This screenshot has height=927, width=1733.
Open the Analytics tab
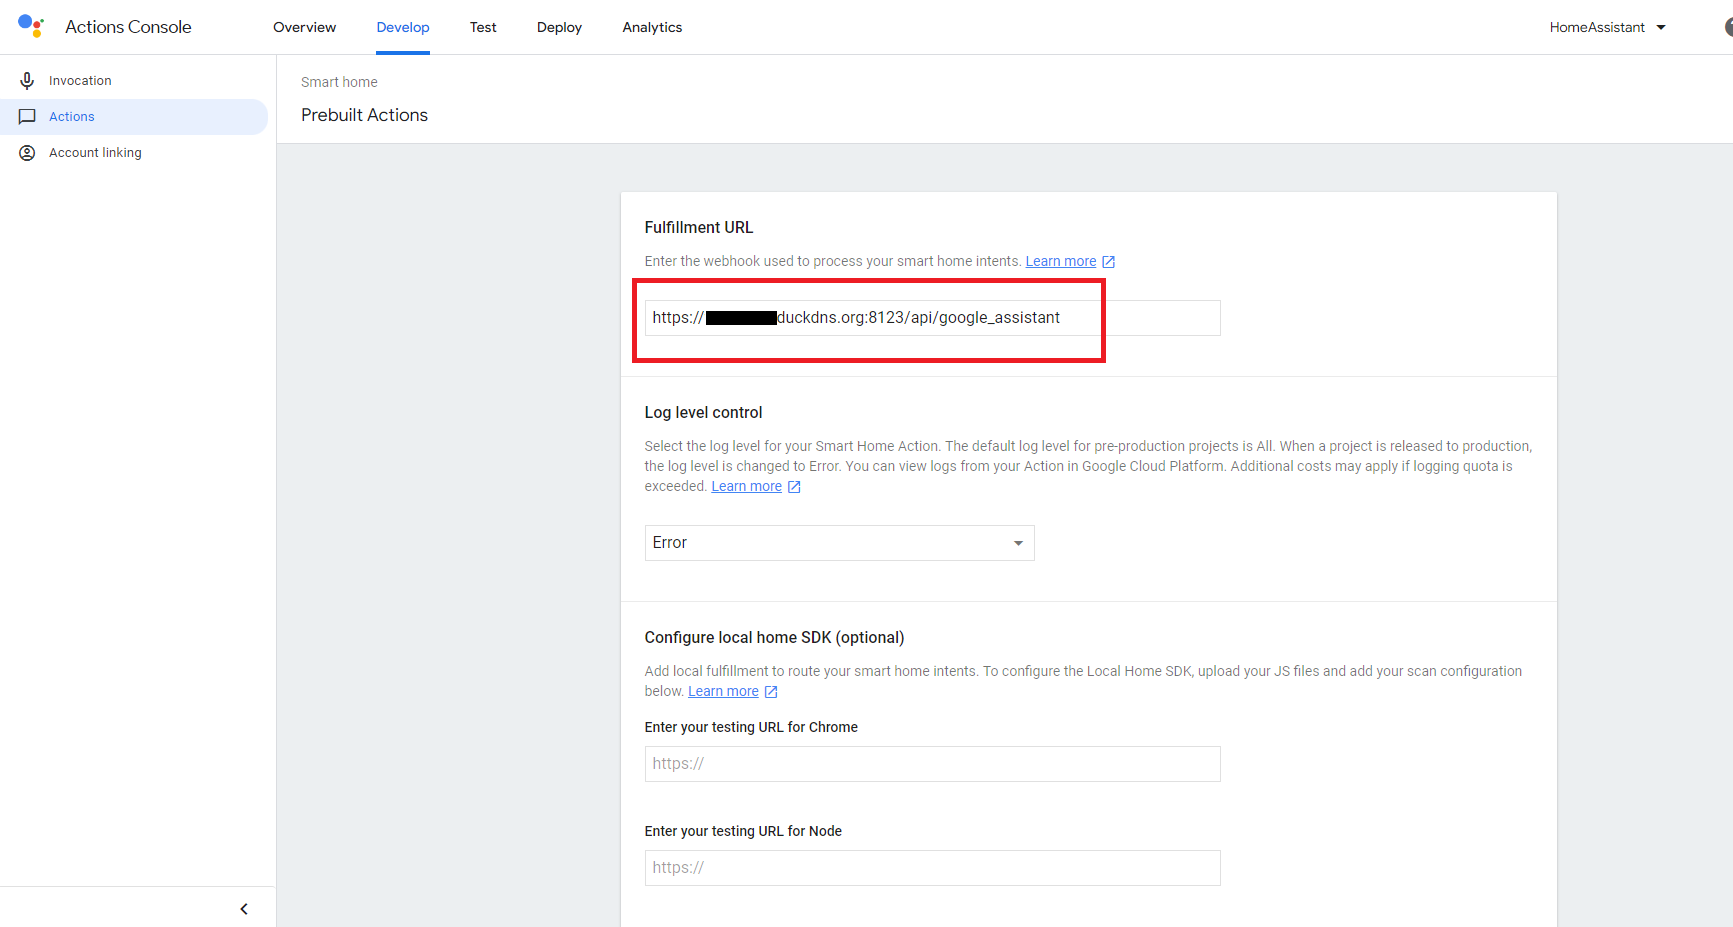pos(652,27)
